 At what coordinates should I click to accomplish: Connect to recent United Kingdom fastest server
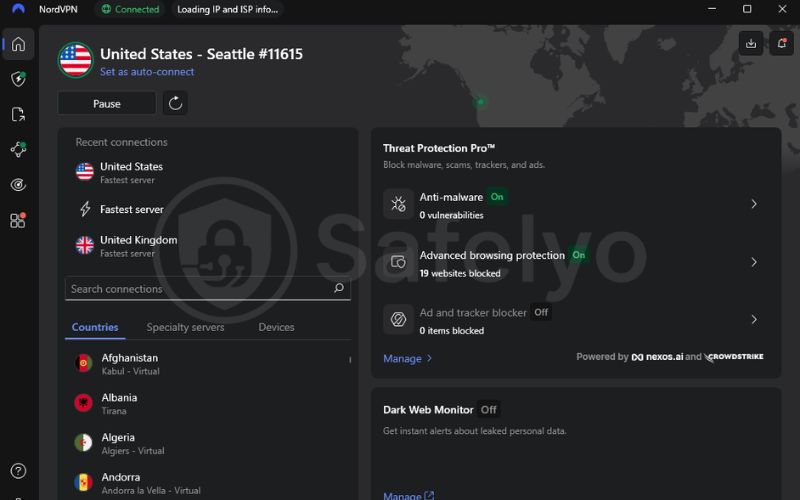pos(208,245)
